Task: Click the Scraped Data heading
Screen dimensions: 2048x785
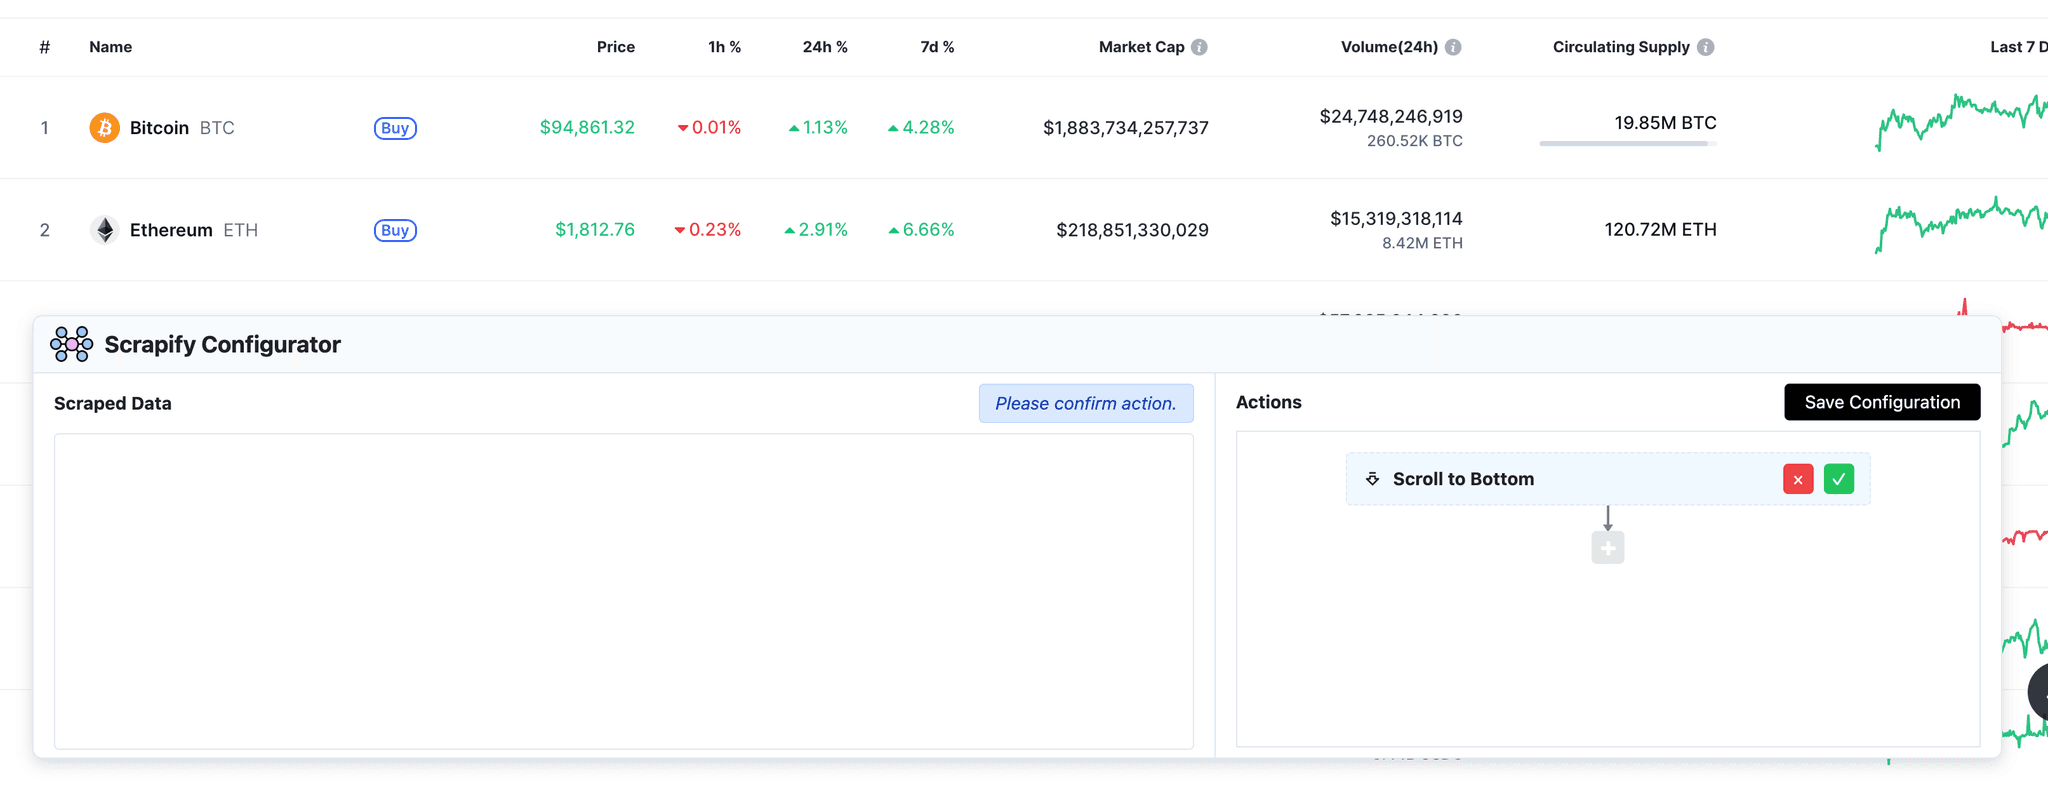Action: (113, 403)
